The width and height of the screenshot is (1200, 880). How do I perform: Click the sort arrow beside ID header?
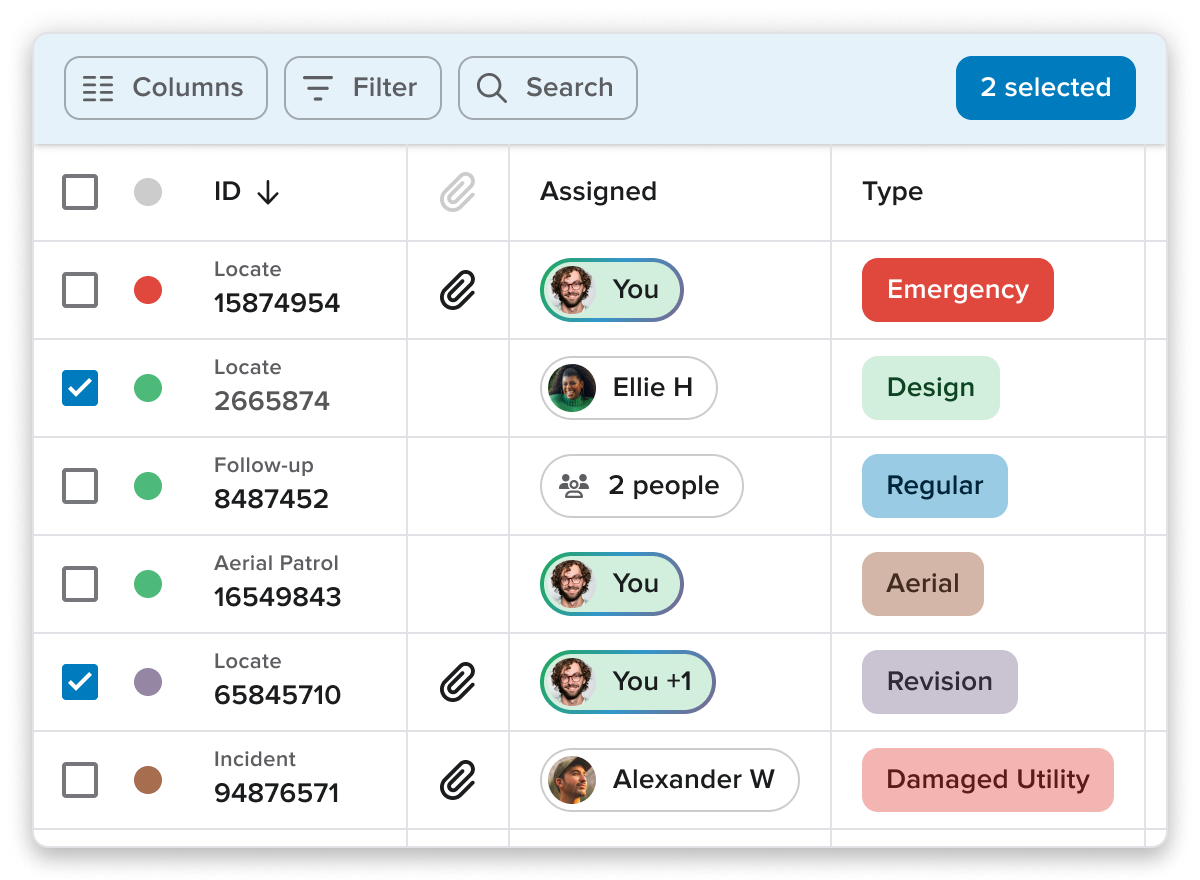(x=267, y=192)
